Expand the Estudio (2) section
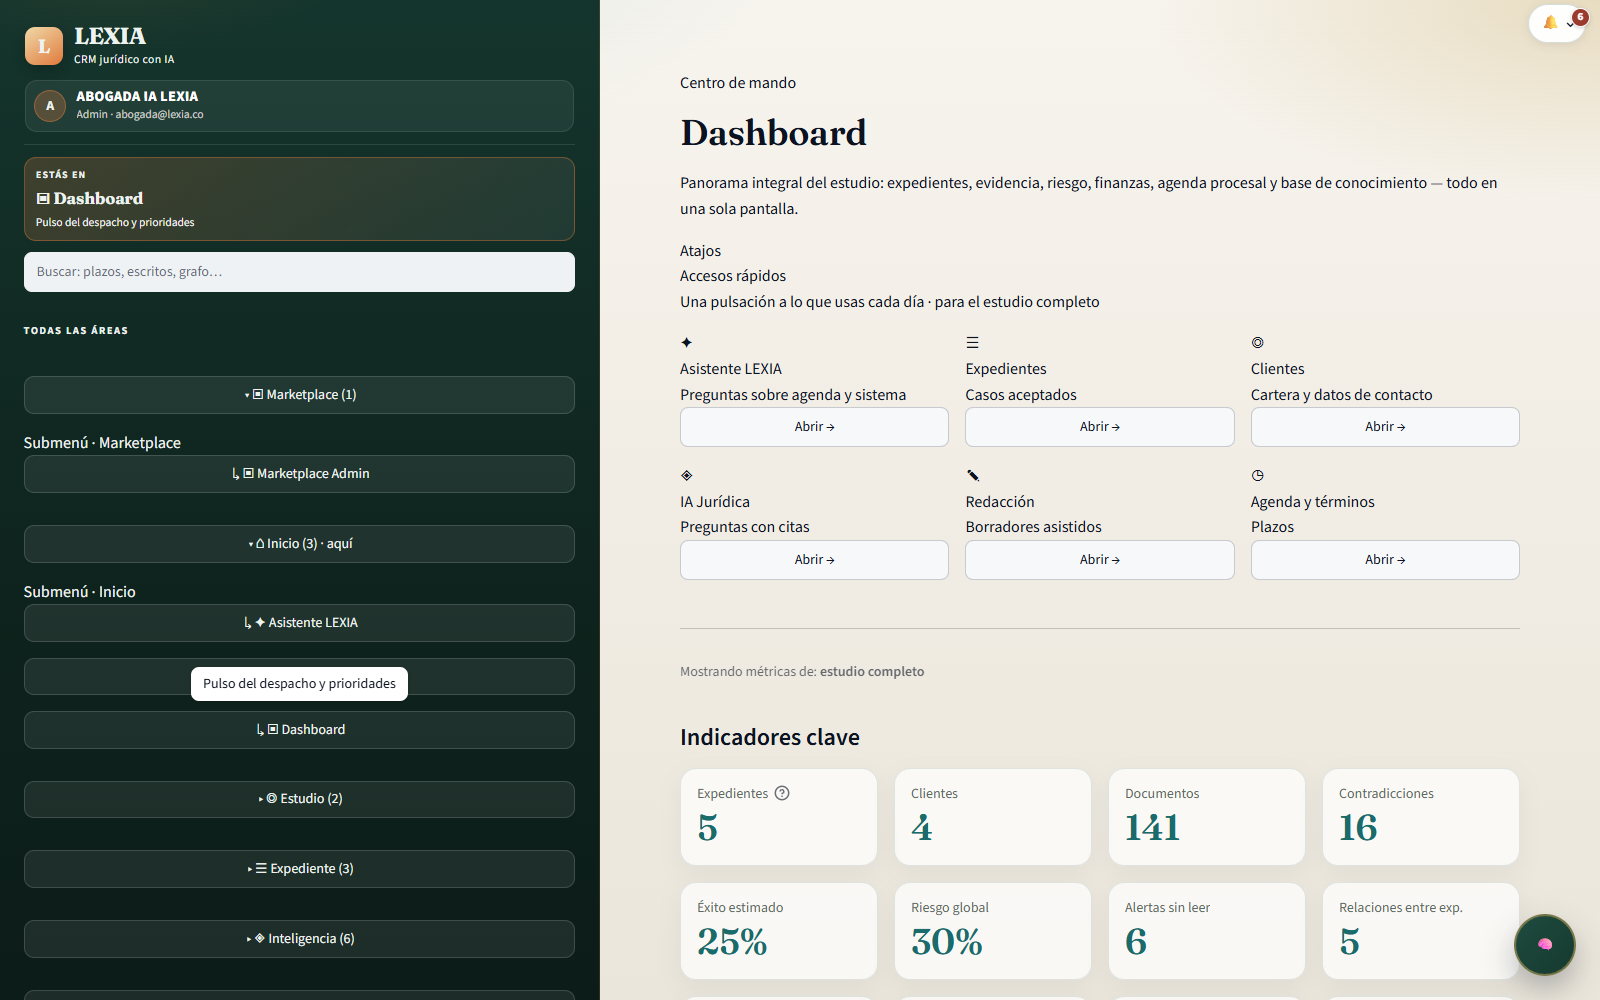Image resolution: width=1600 pixels, height=1000 pixels. pyautogui.click(x=299, y=799)
